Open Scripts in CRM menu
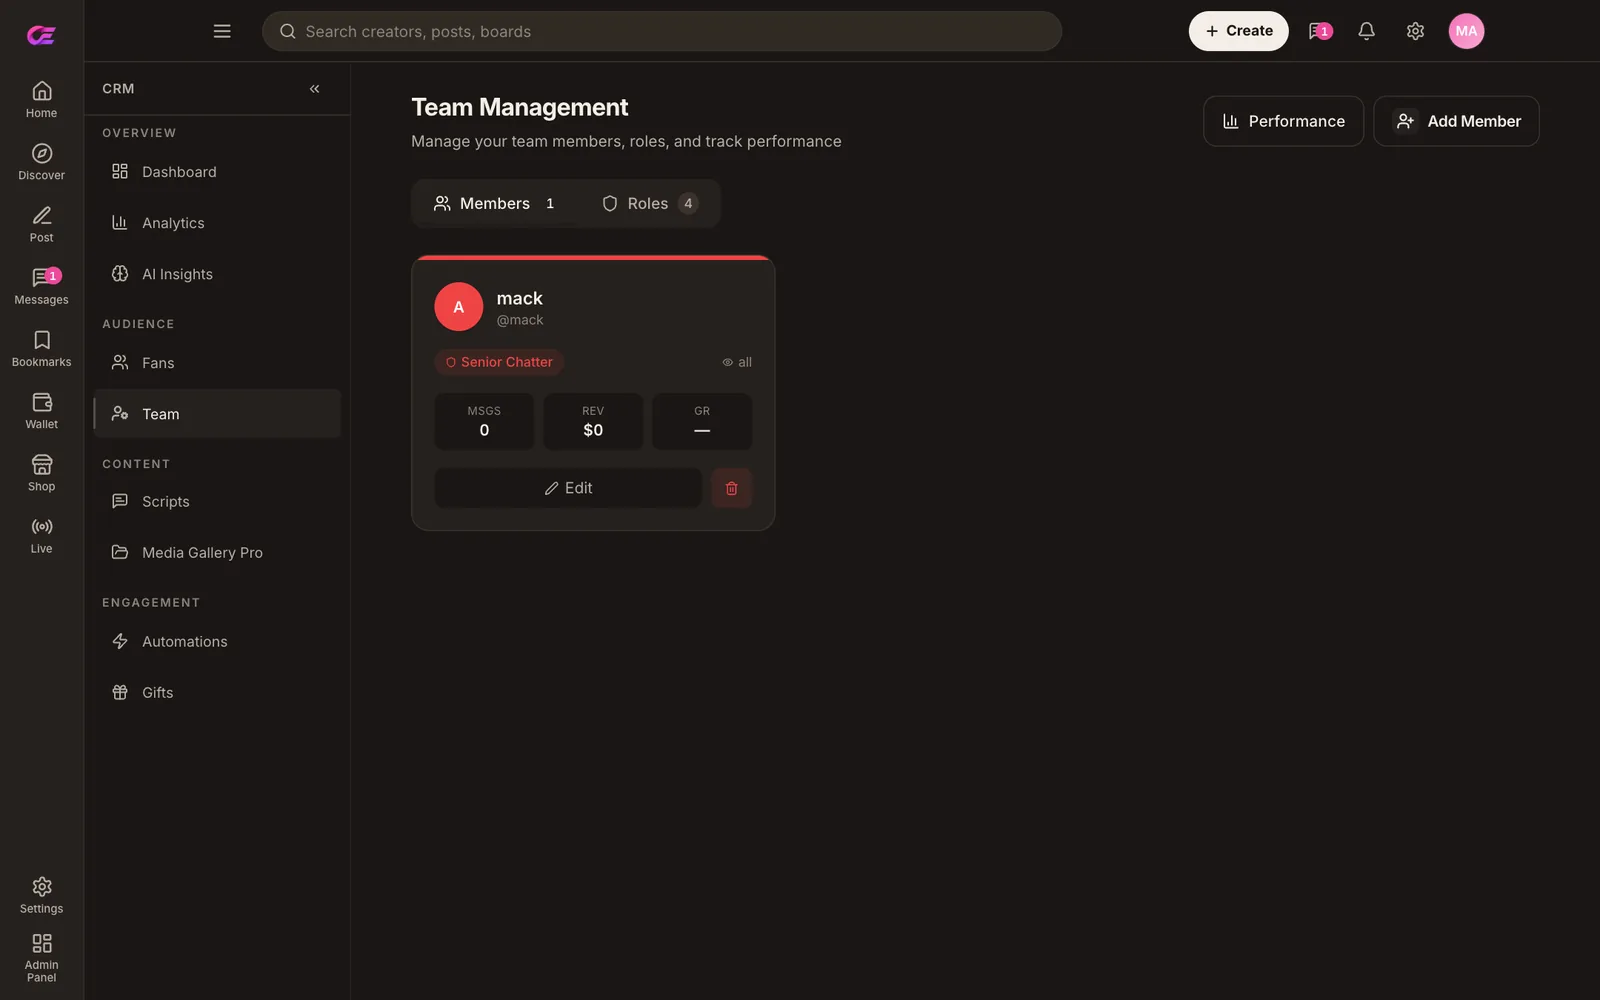This screenshot has width=1600, height=1000. [217, 501]
